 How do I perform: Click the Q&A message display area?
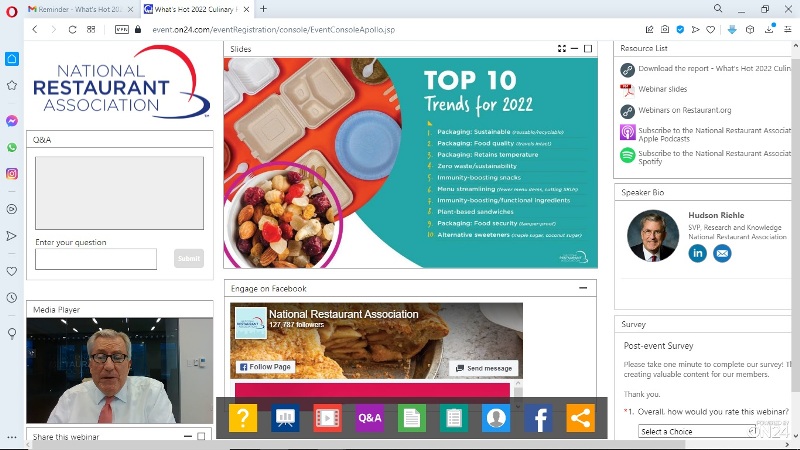pyautogui.click(x=119, y=193)
